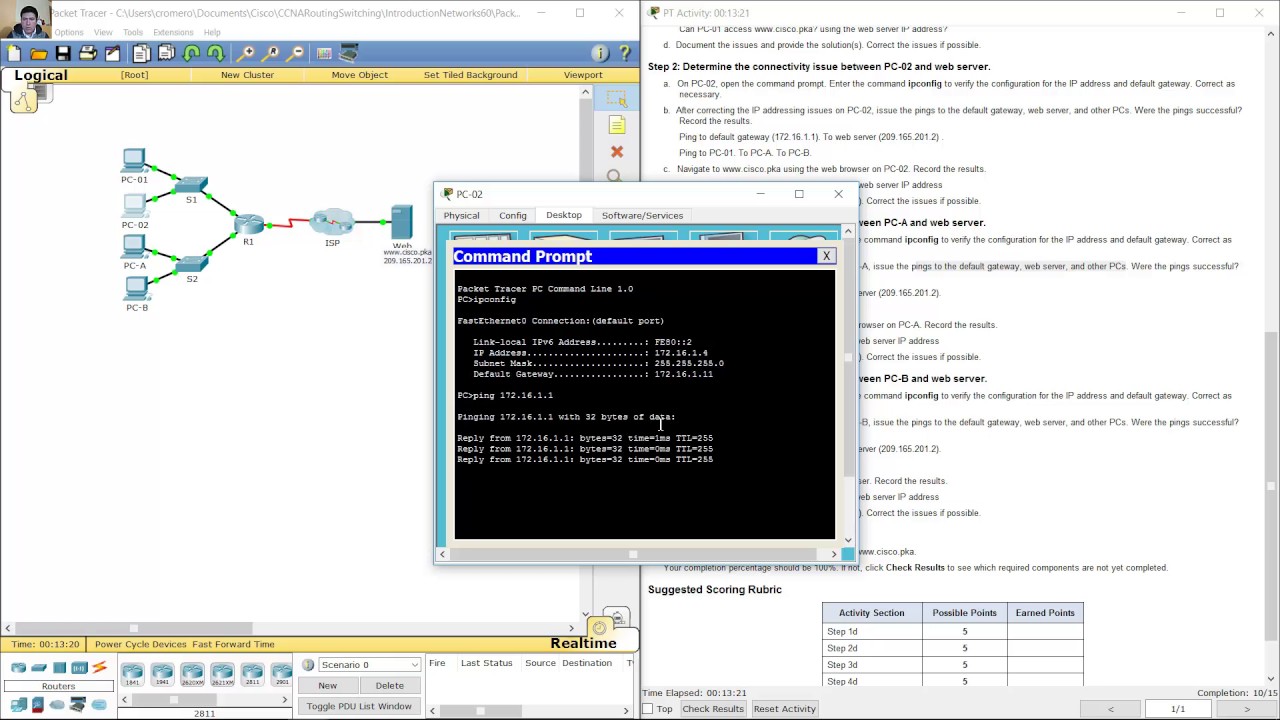Click the Desktop tab in PC-02

coord(564,216)
